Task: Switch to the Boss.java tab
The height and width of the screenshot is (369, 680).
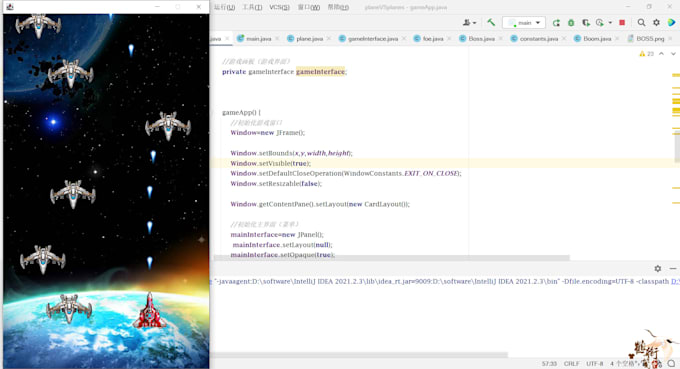Action: tap(481, 39)
